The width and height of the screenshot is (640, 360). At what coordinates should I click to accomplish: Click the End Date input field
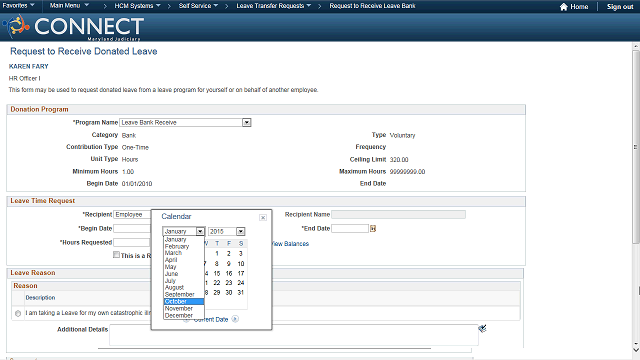350,229
